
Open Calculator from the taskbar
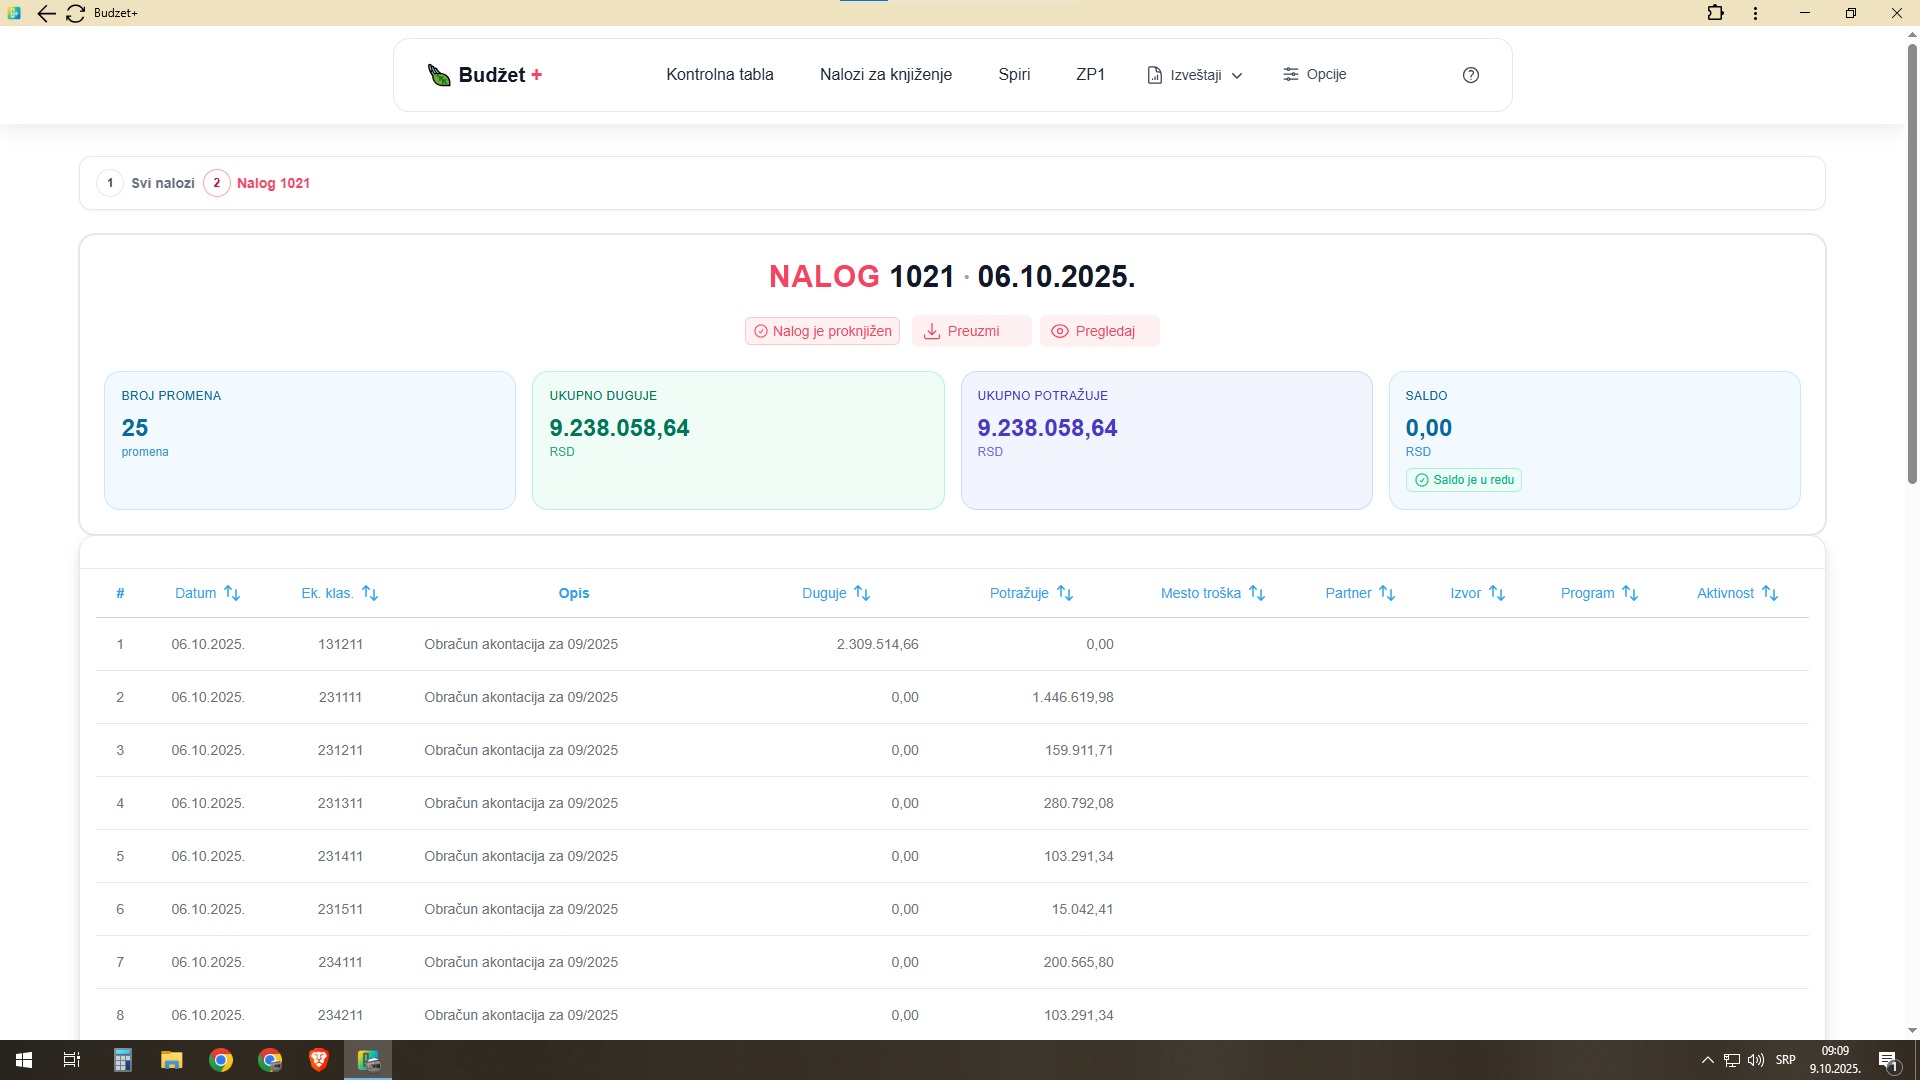click(x=123, y=1060)
